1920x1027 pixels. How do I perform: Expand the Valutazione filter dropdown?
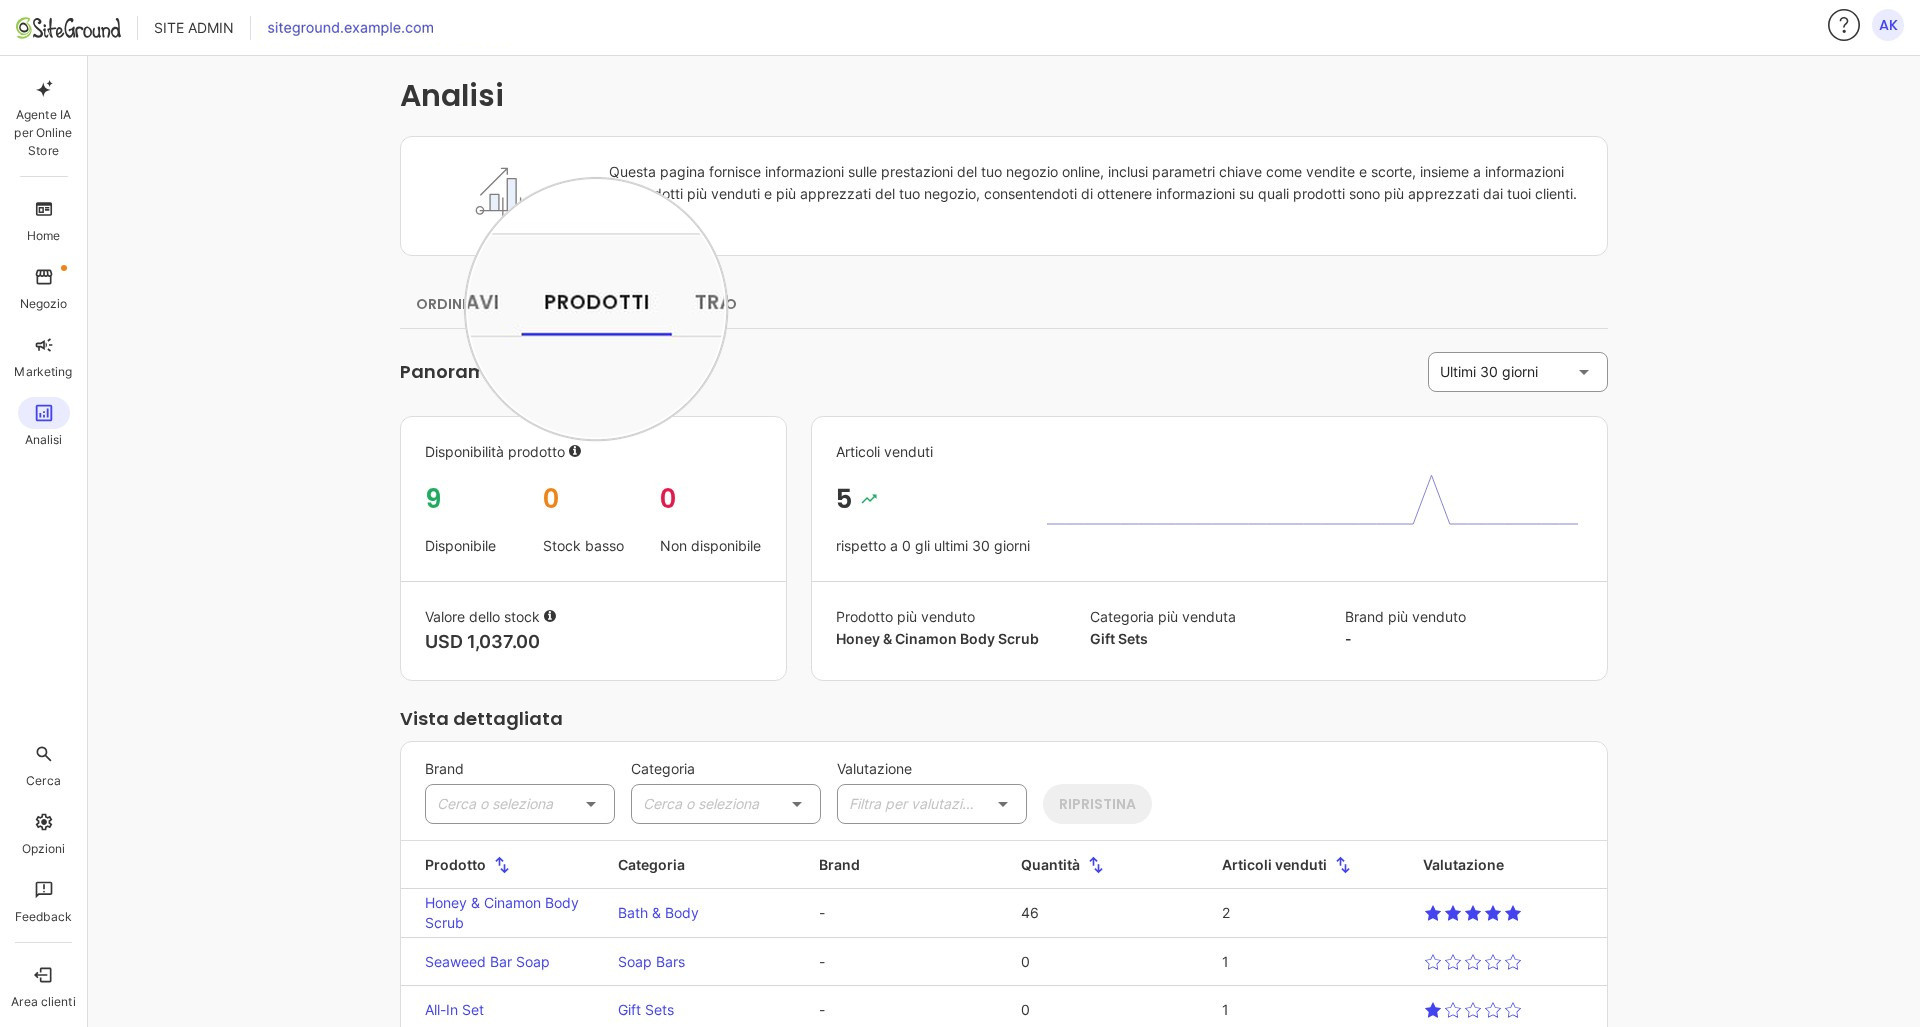[931, 804]
